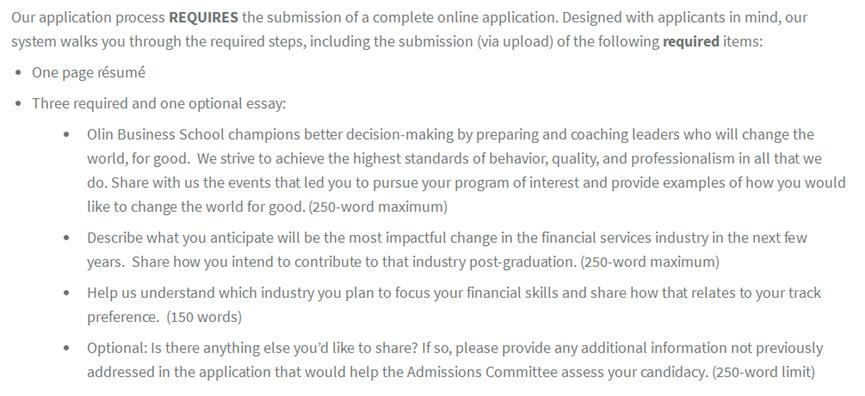
Task: Click the bullet before Optional essay prompt
Action: pyautogui.click(x=67, y=349)
